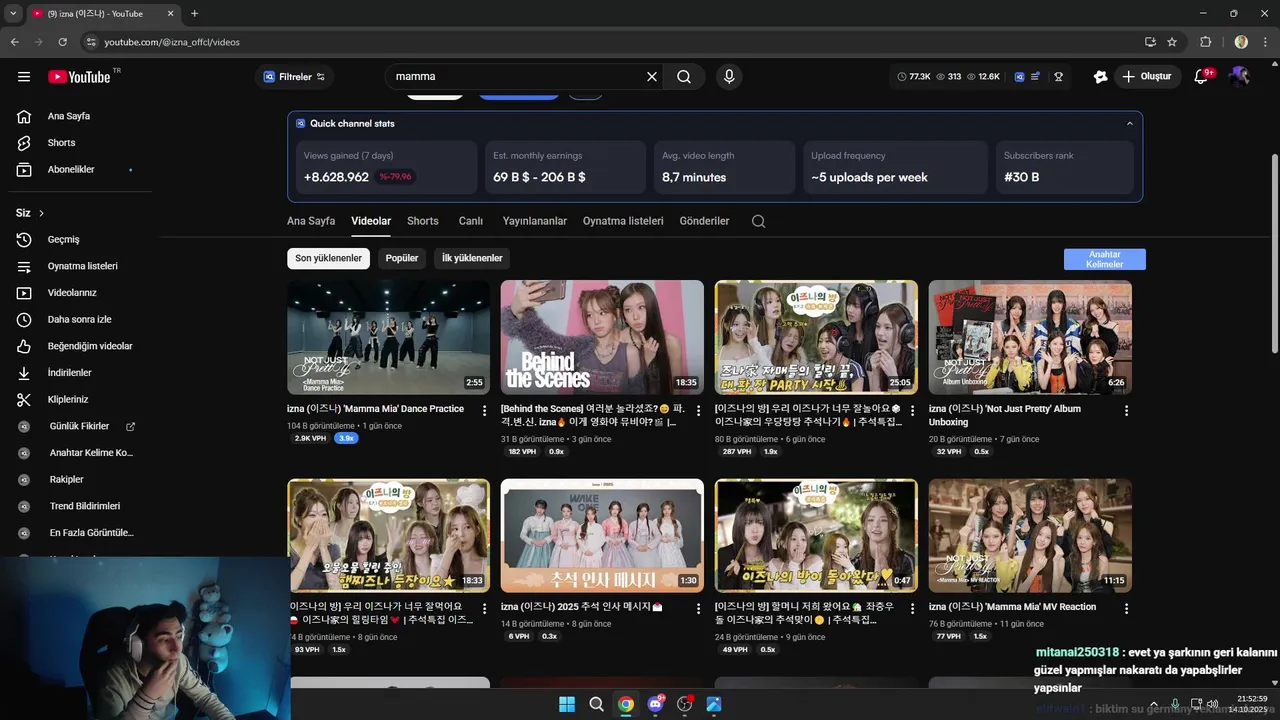Open the Yayınlananlar tab

[x=535, y=221]
